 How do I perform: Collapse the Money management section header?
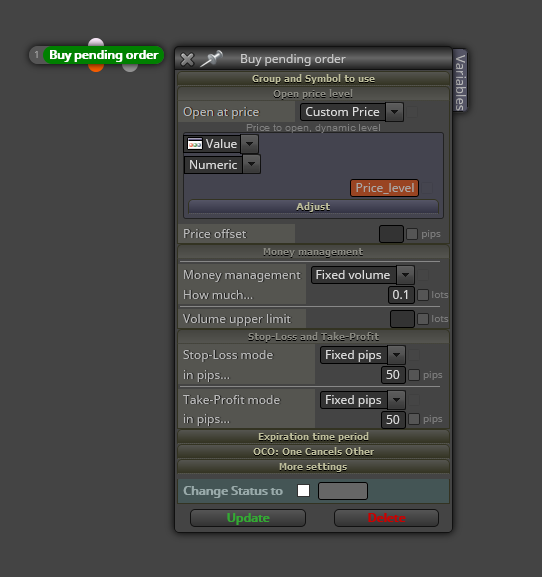[x=313, y=252]
